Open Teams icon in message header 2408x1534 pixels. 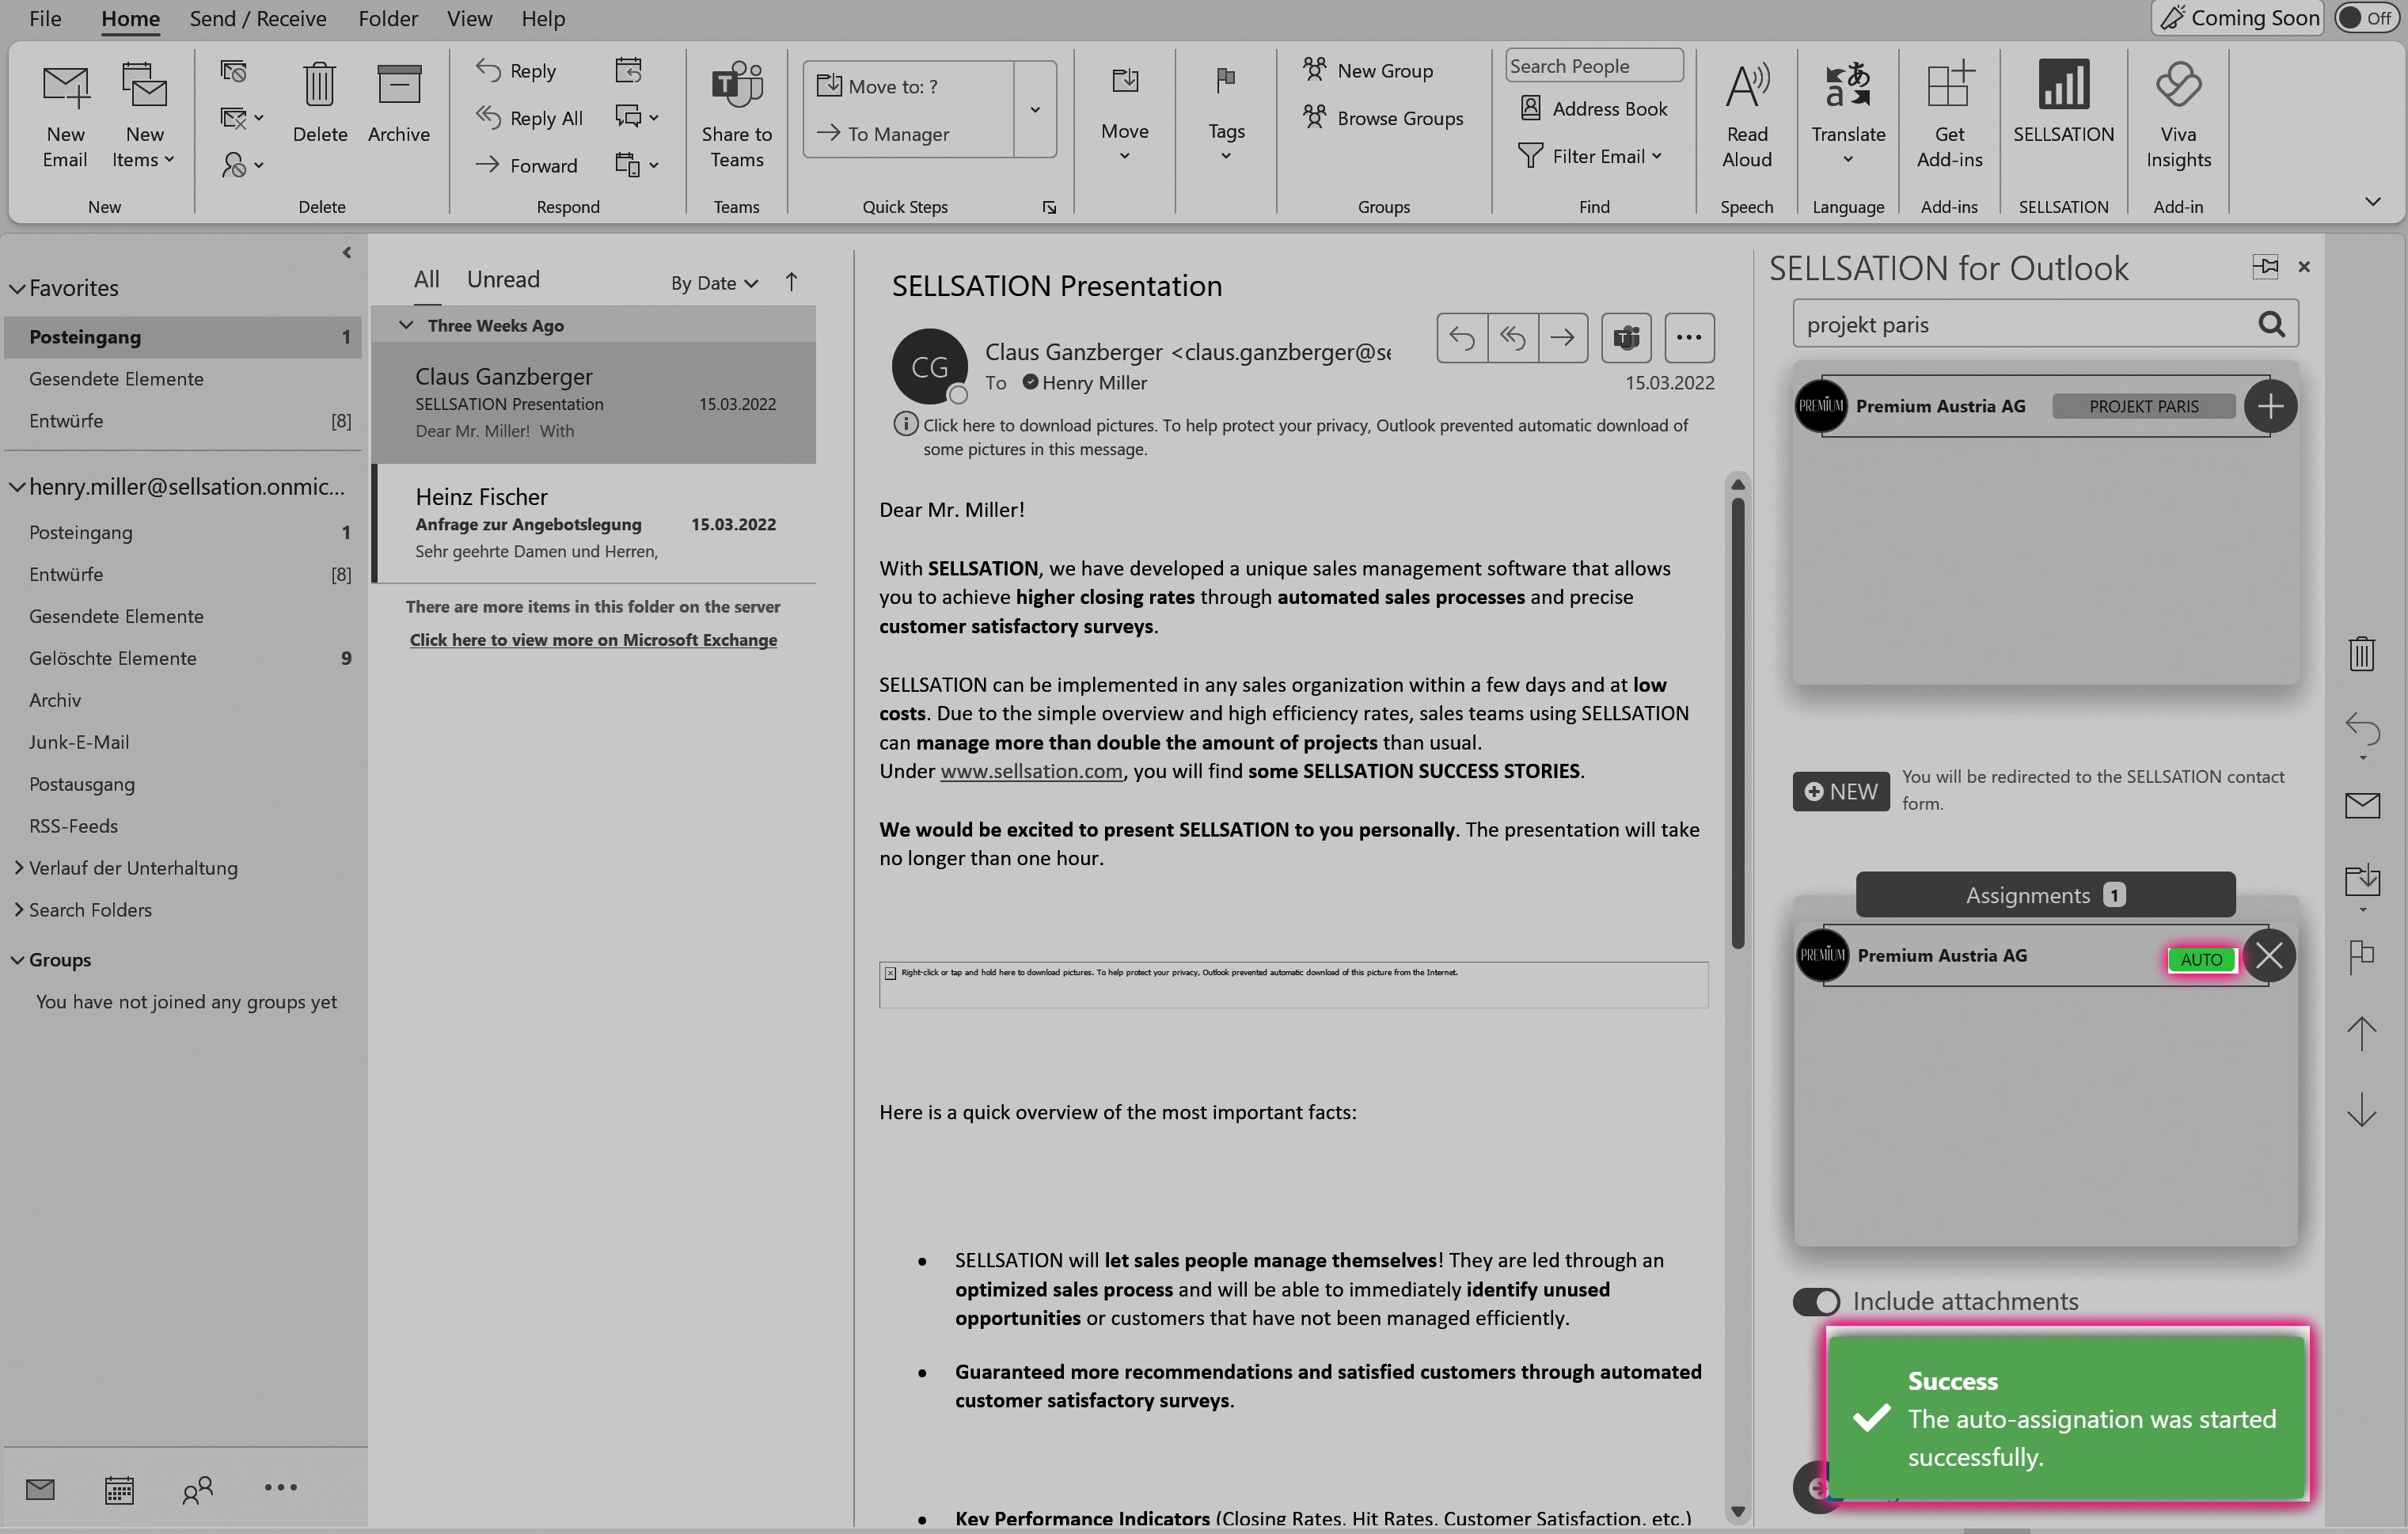click(1626, 337)
